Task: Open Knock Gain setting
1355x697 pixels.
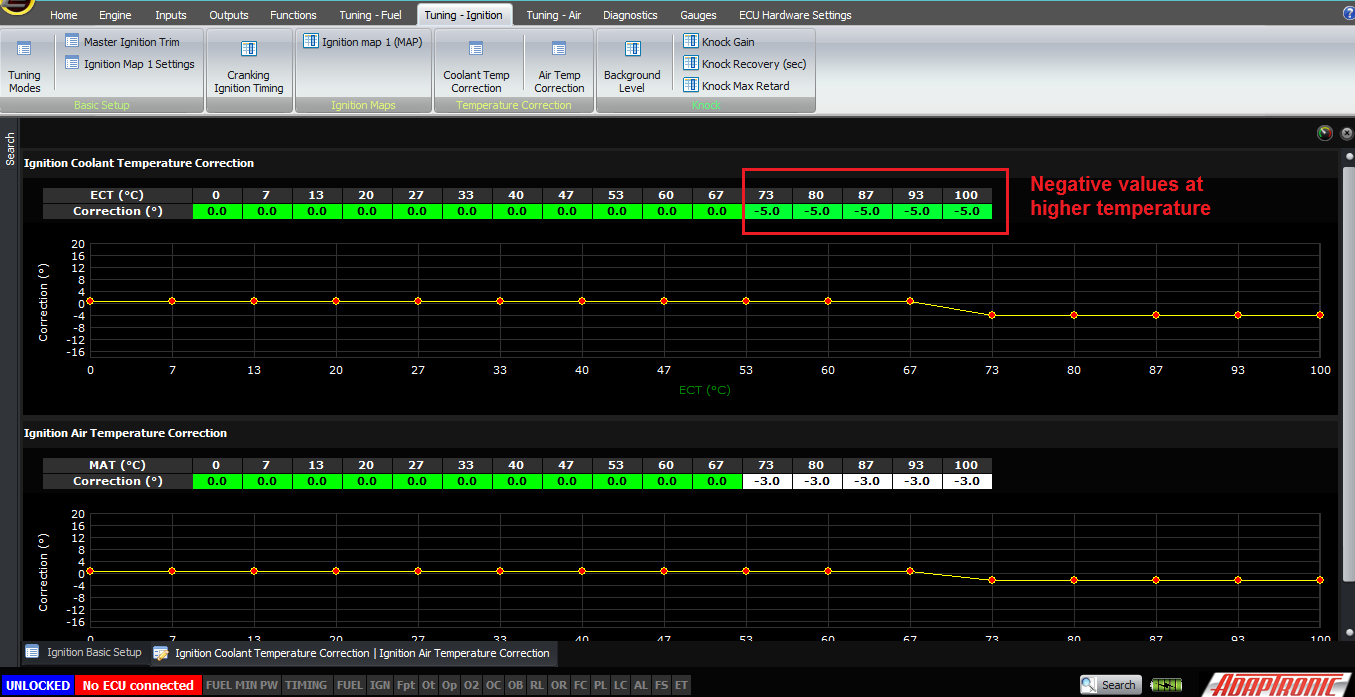Action: point(719,42)
